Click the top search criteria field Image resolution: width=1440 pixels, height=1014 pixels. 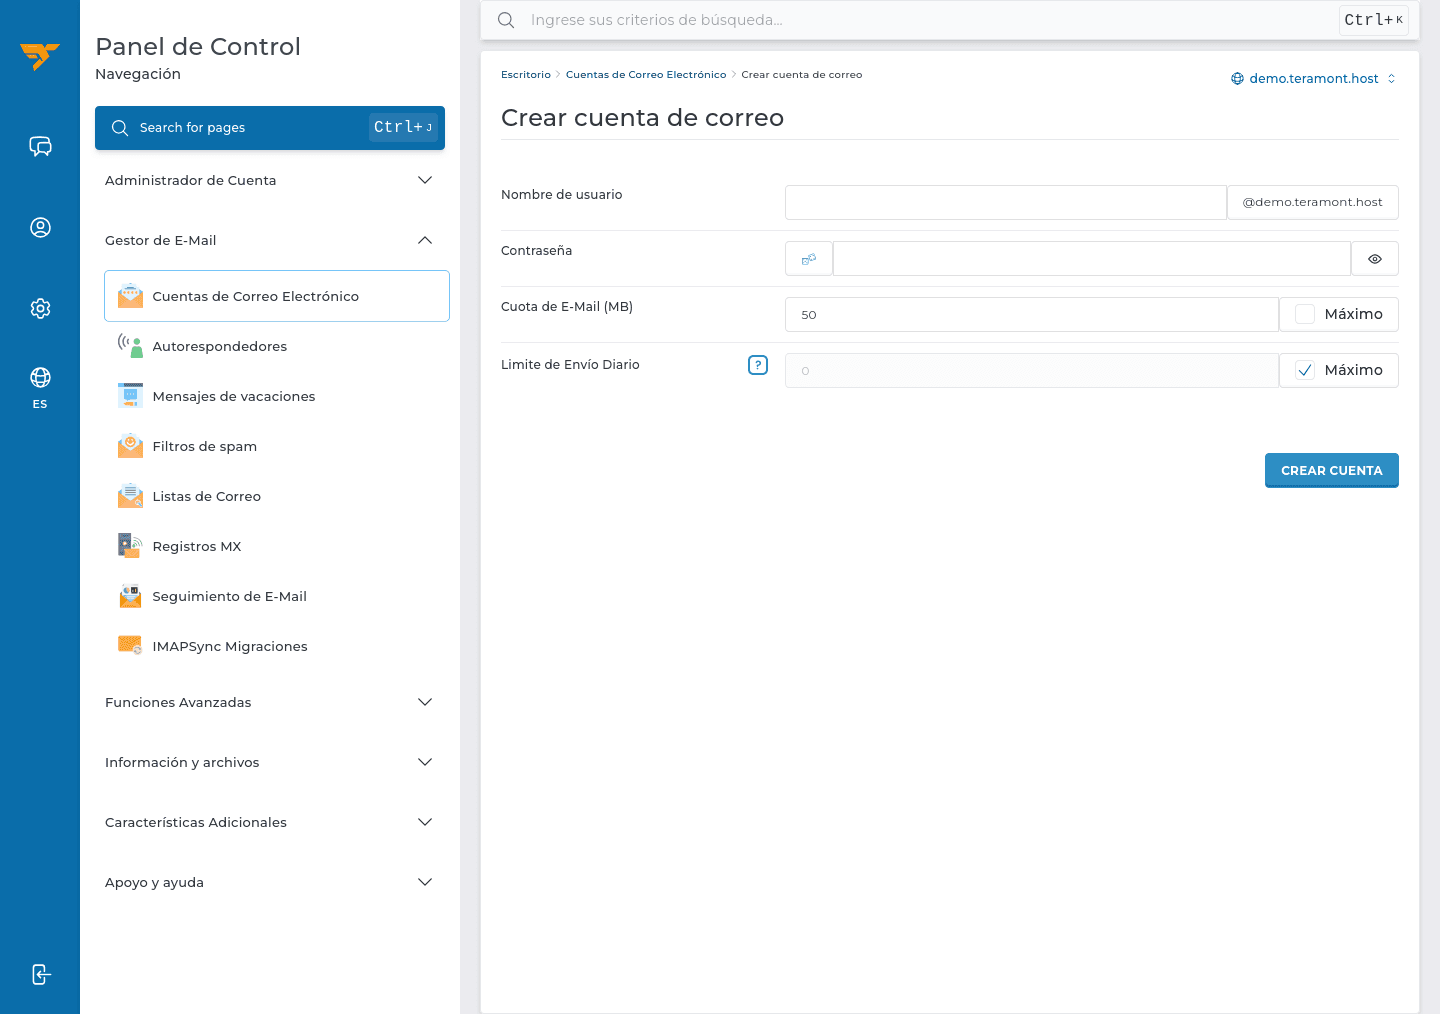click(x=950, y=20)
